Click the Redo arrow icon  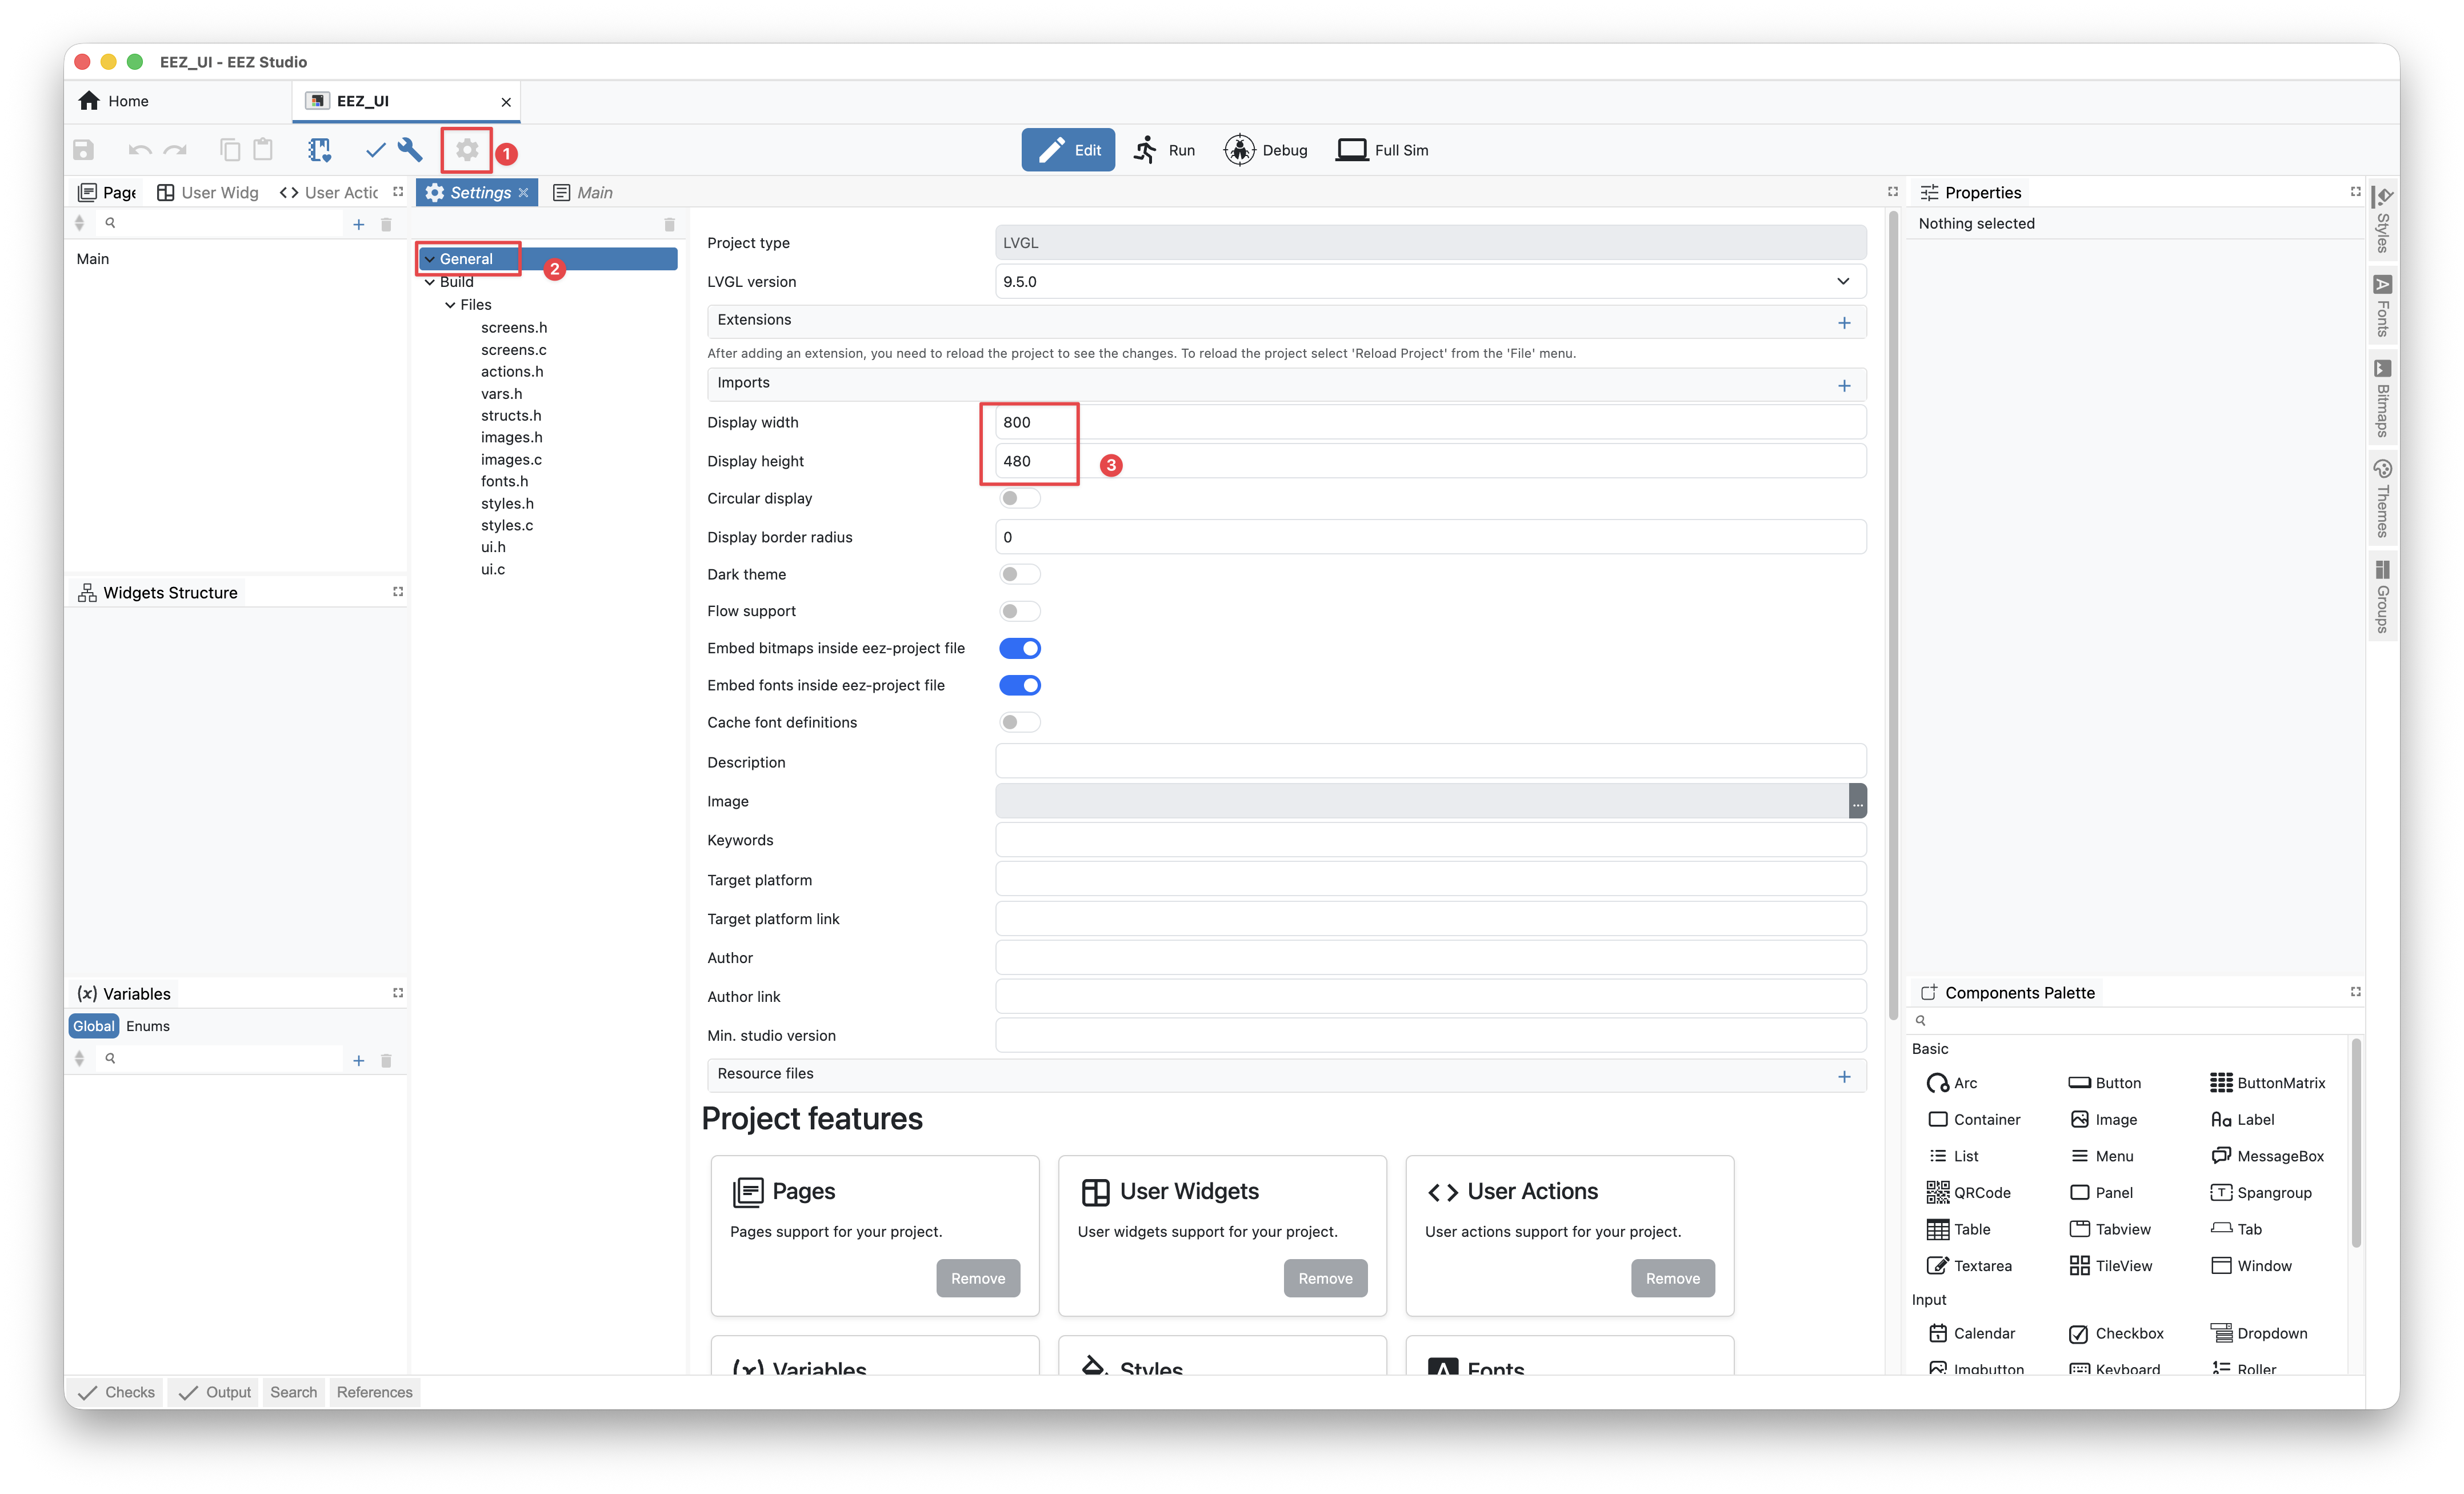[x=176, y=150]
